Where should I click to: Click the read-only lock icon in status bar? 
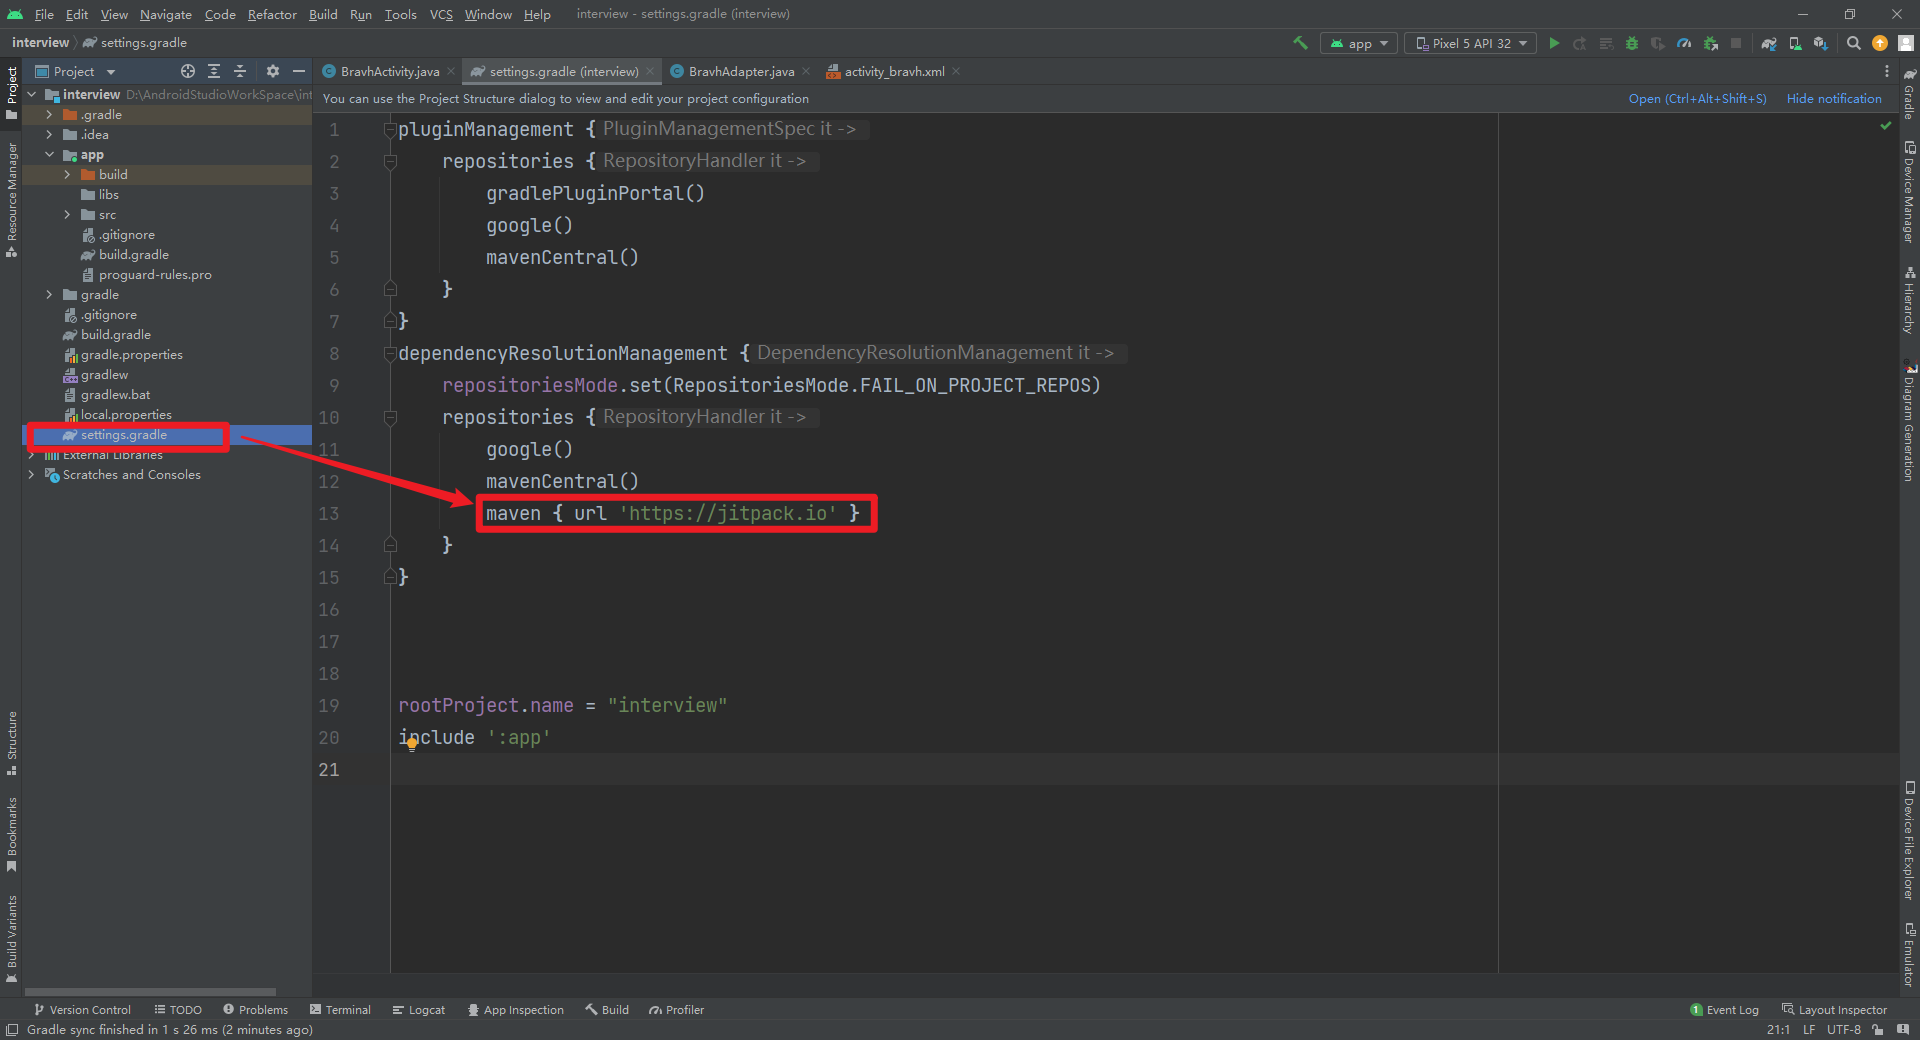point(1878,1029)
